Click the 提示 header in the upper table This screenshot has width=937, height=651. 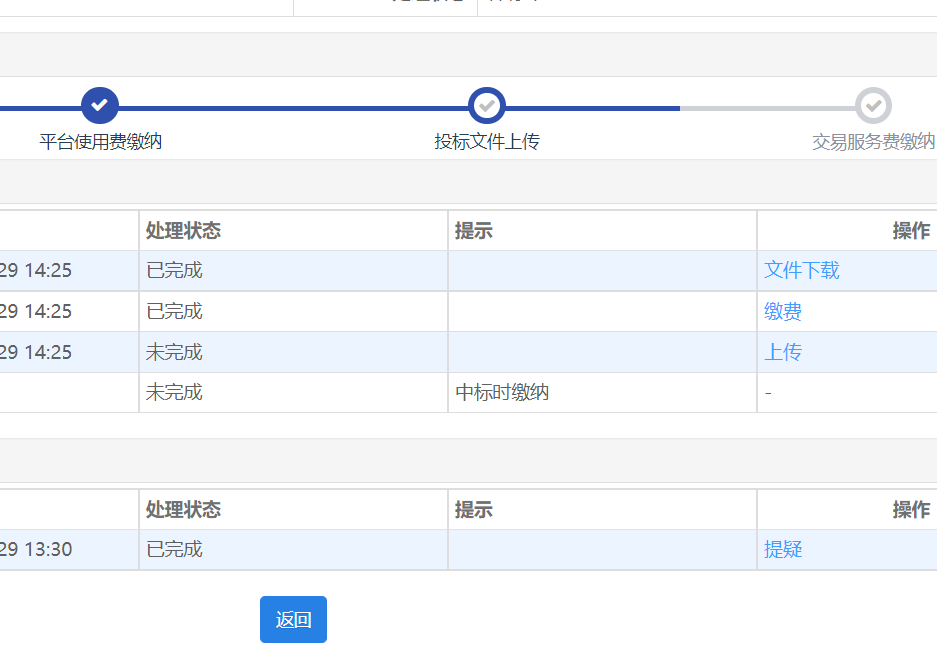(x=474, y=231)
